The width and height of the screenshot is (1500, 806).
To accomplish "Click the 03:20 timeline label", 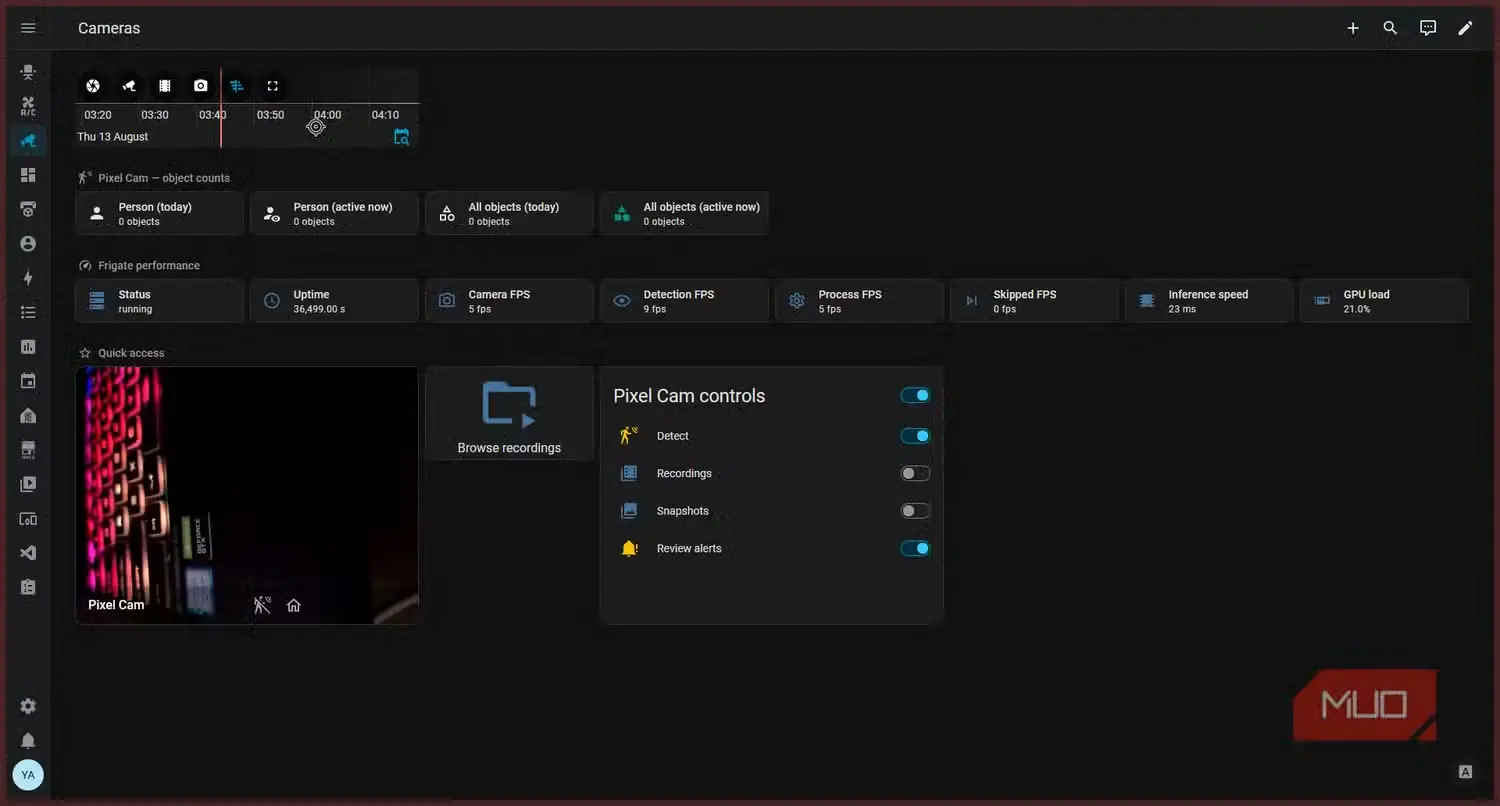I will click(x=98, y=115).
